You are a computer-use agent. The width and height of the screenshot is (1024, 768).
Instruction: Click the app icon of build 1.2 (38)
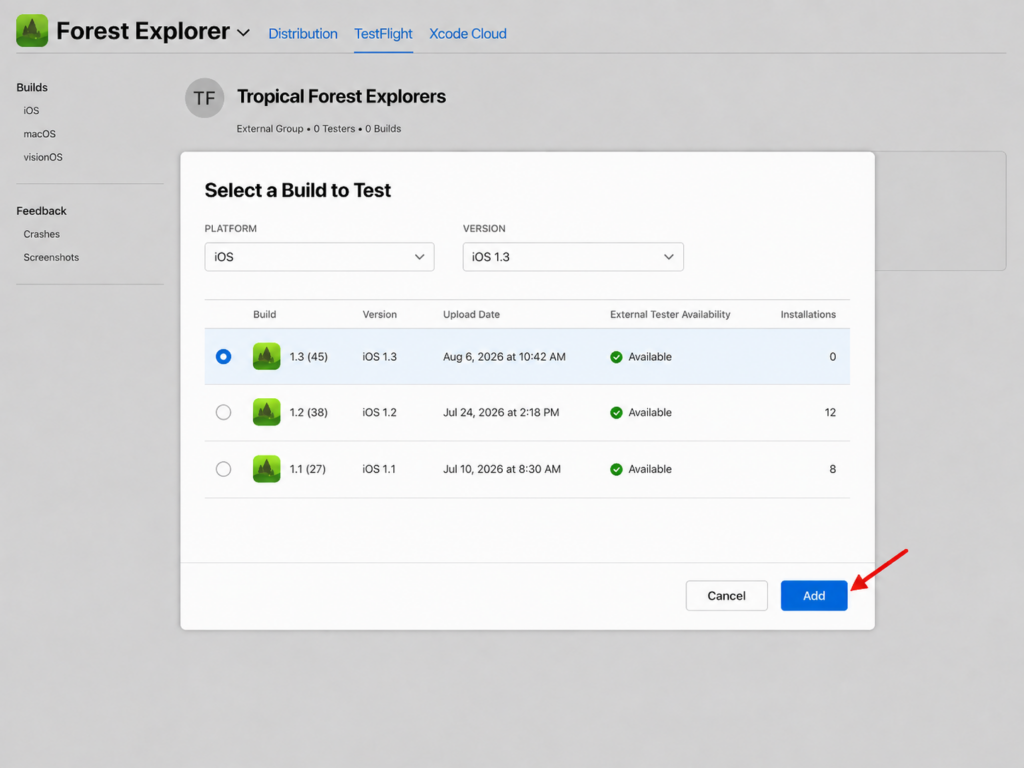point(266,412)
